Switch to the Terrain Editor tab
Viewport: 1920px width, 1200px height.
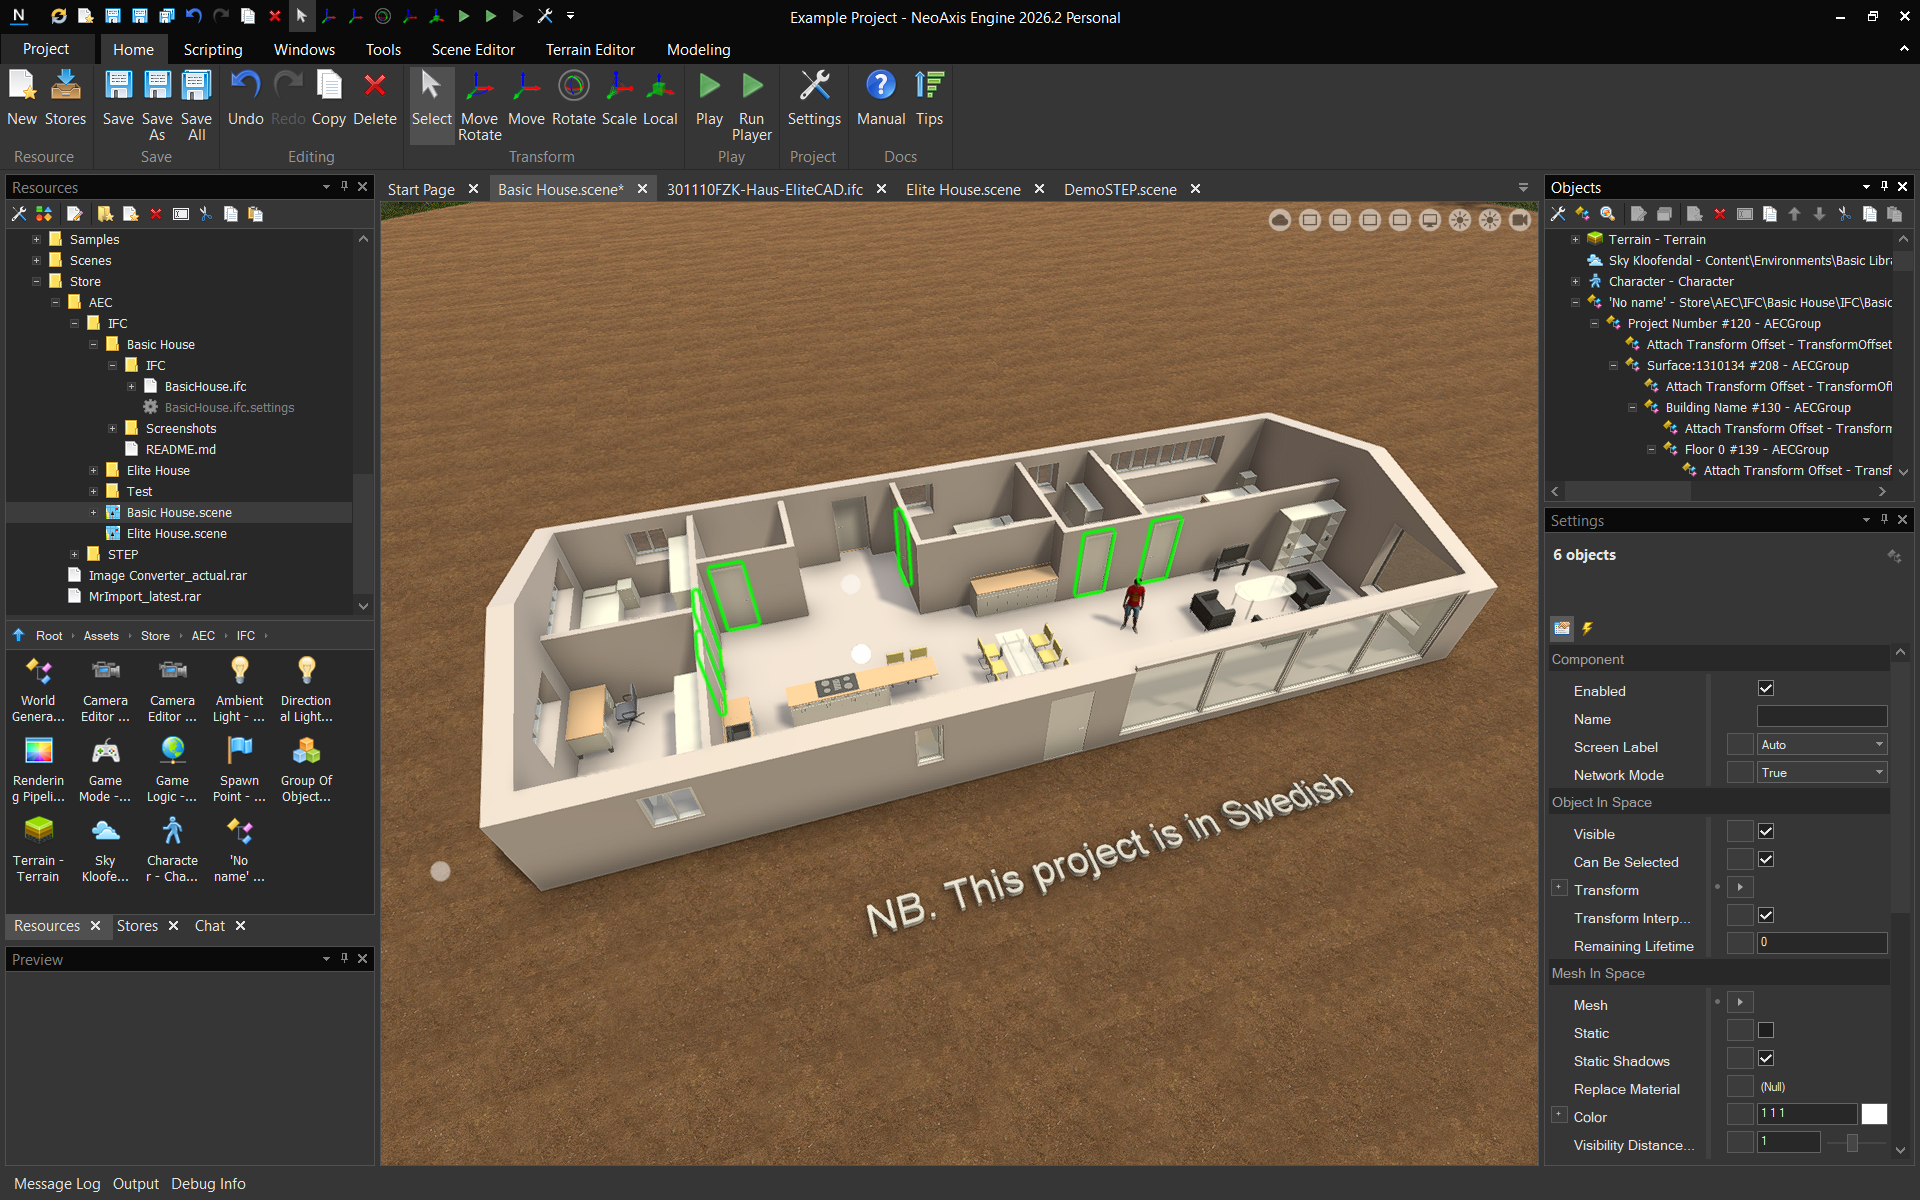[x=590, y=49]
